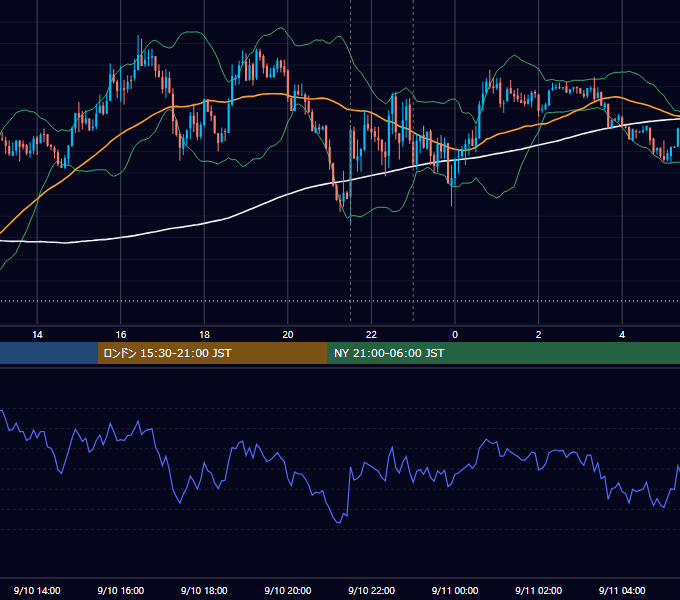Click the 9/10 22:00 time label
The height and width of the screenshot is (600, 680).
[x=372, y=590]
